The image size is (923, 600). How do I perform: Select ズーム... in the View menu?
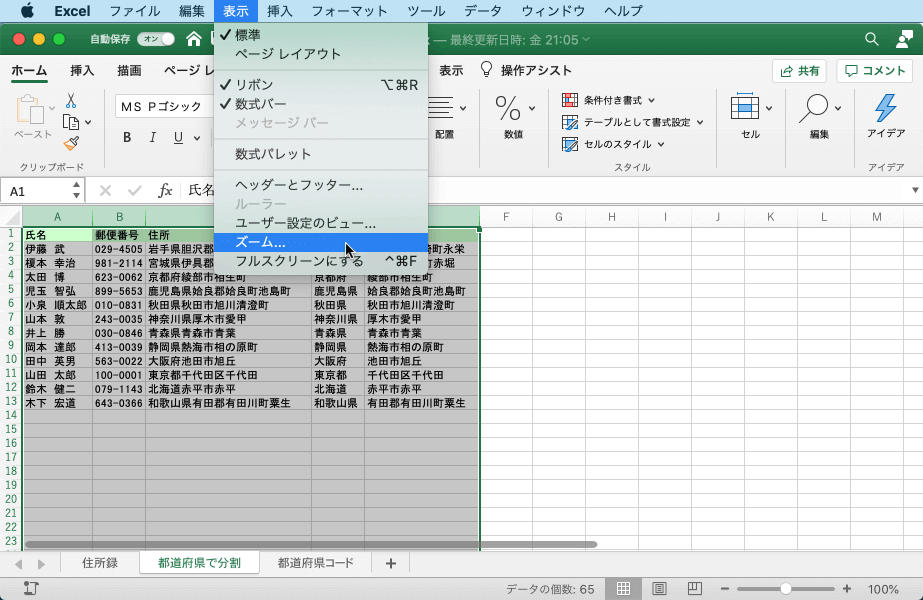(x=321, y=242)
